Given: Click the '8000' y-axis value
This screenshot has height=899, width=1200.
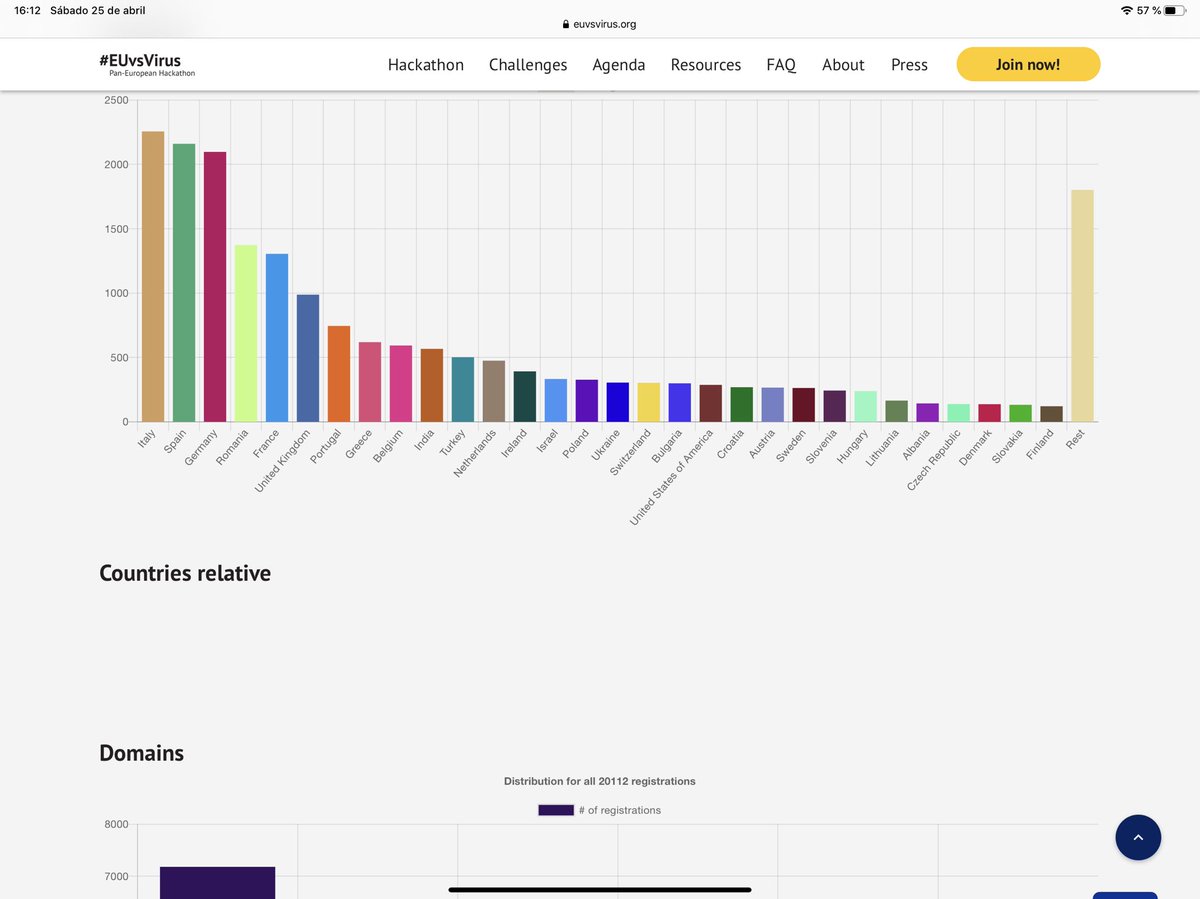Looking at the screenshot, I should (x=116, y=825).
